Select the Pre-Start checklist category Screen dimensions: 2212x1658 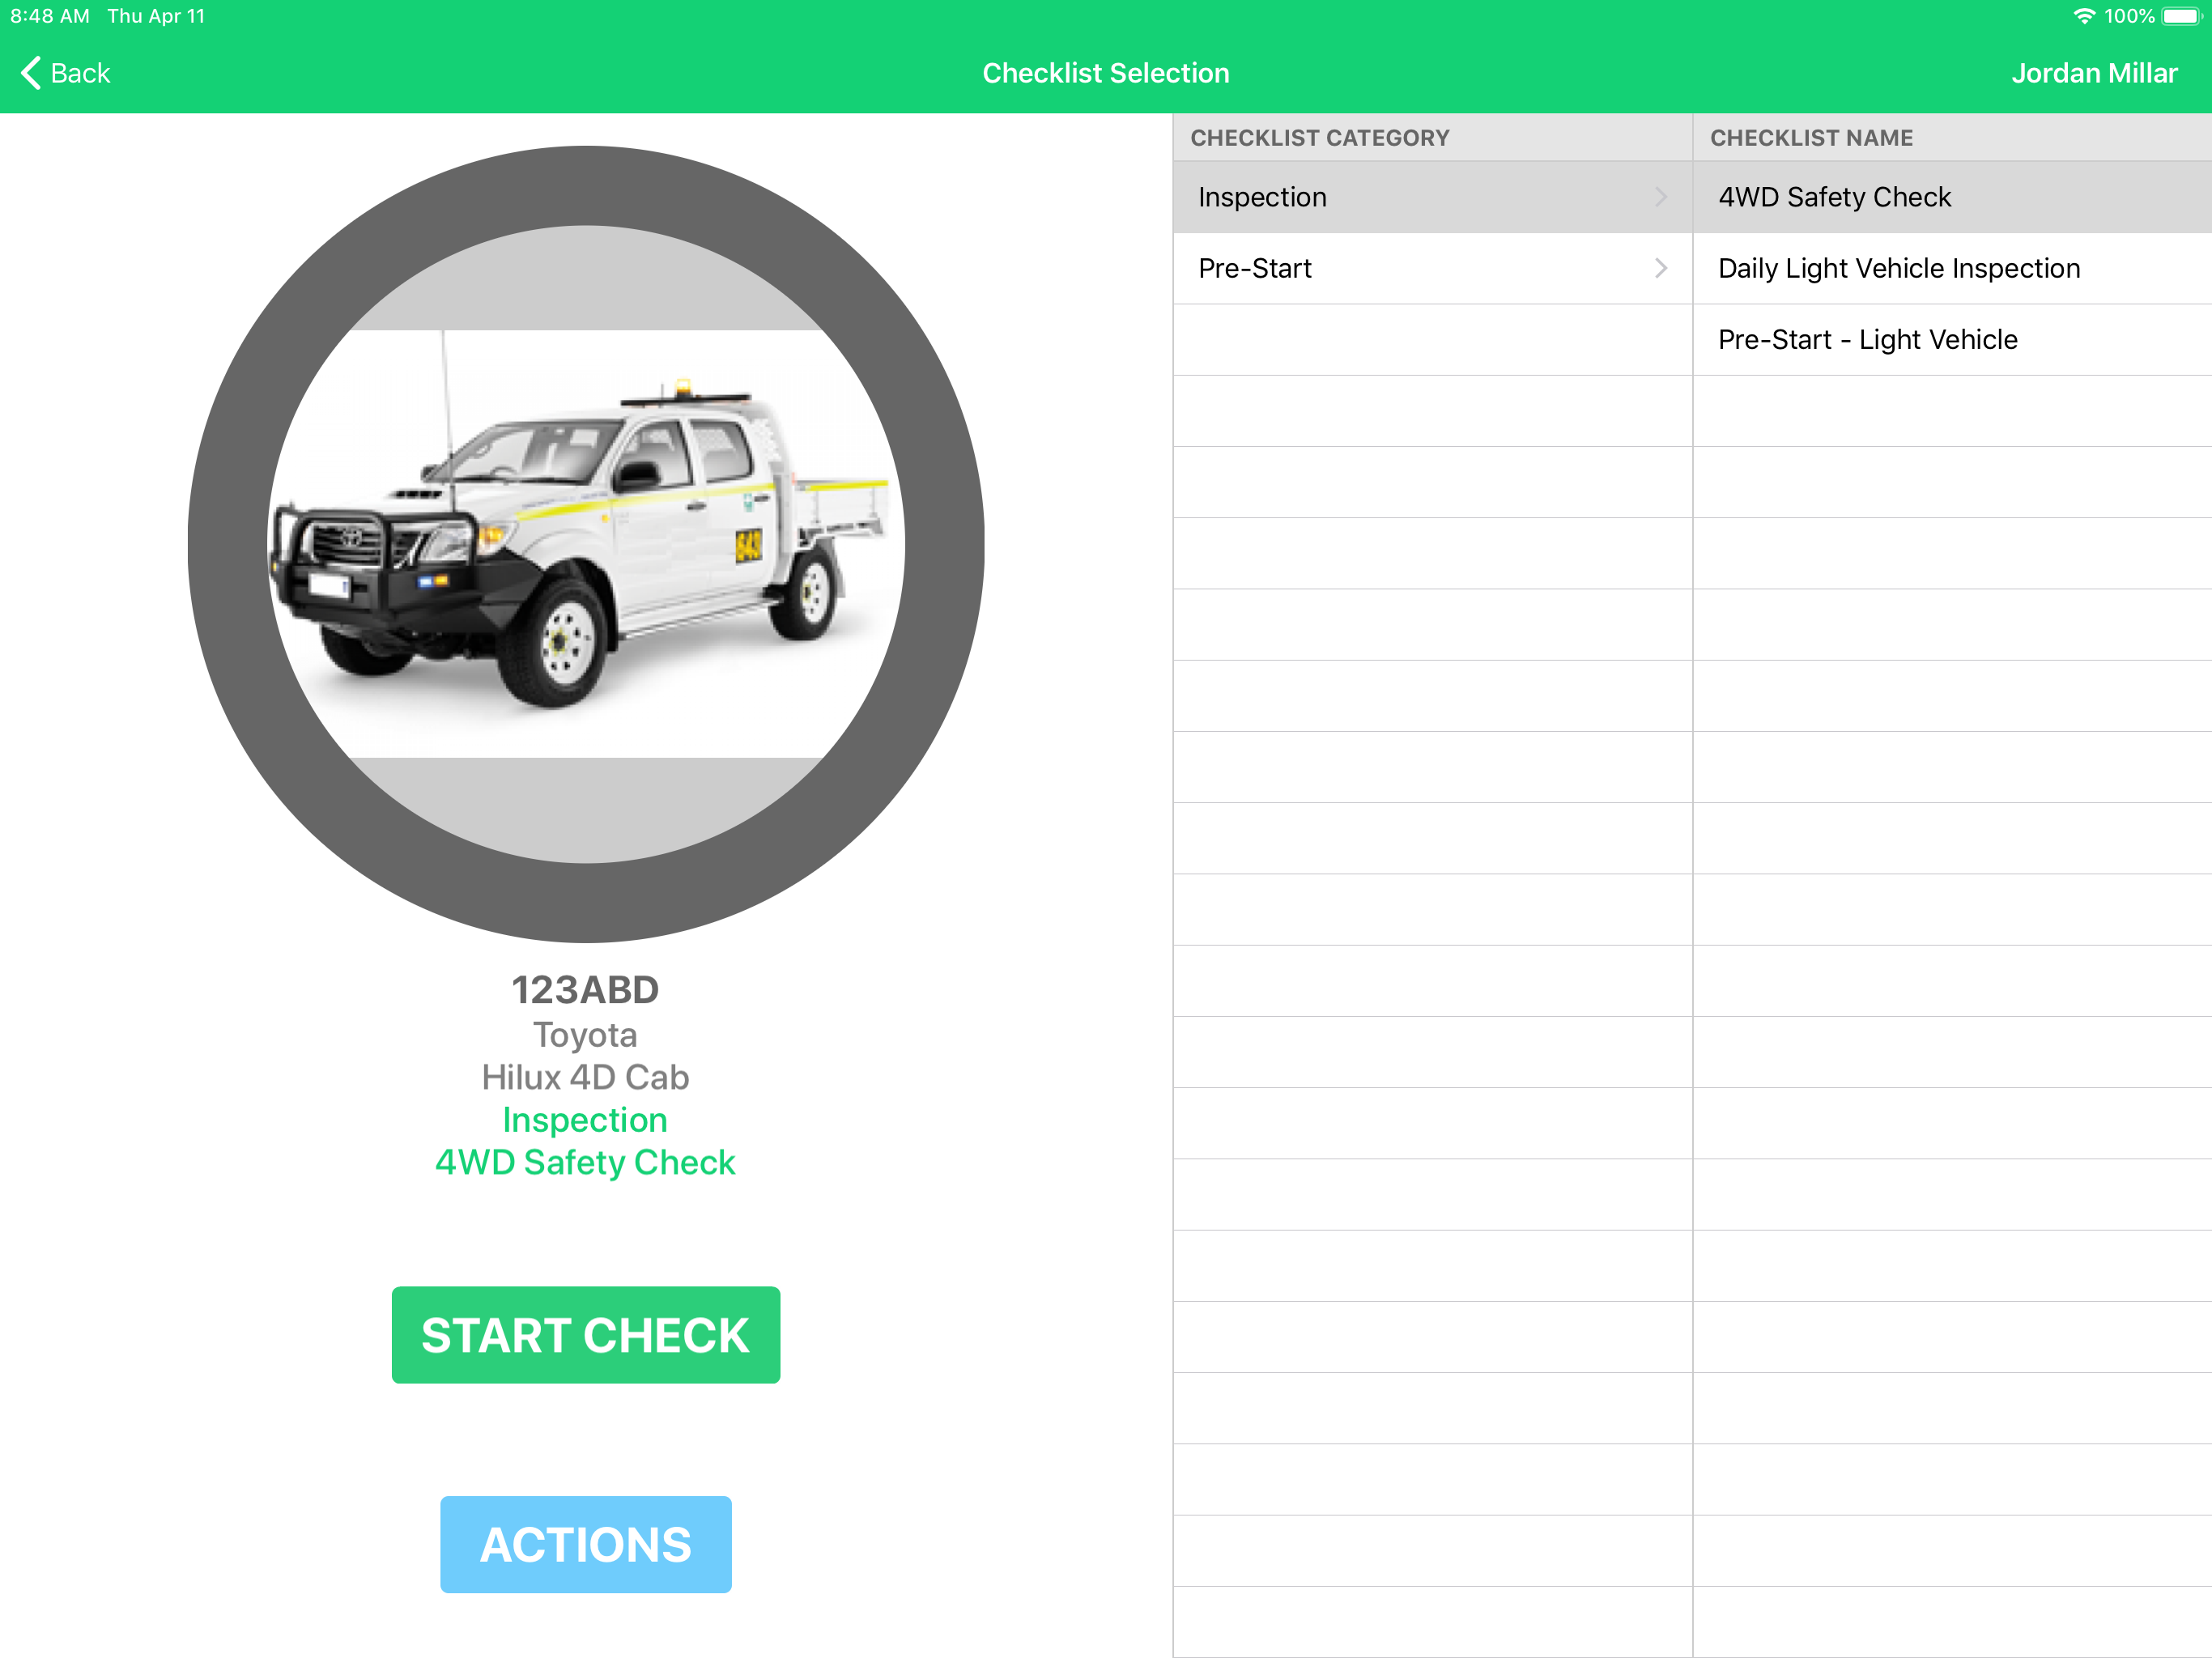click(1255, 268)
